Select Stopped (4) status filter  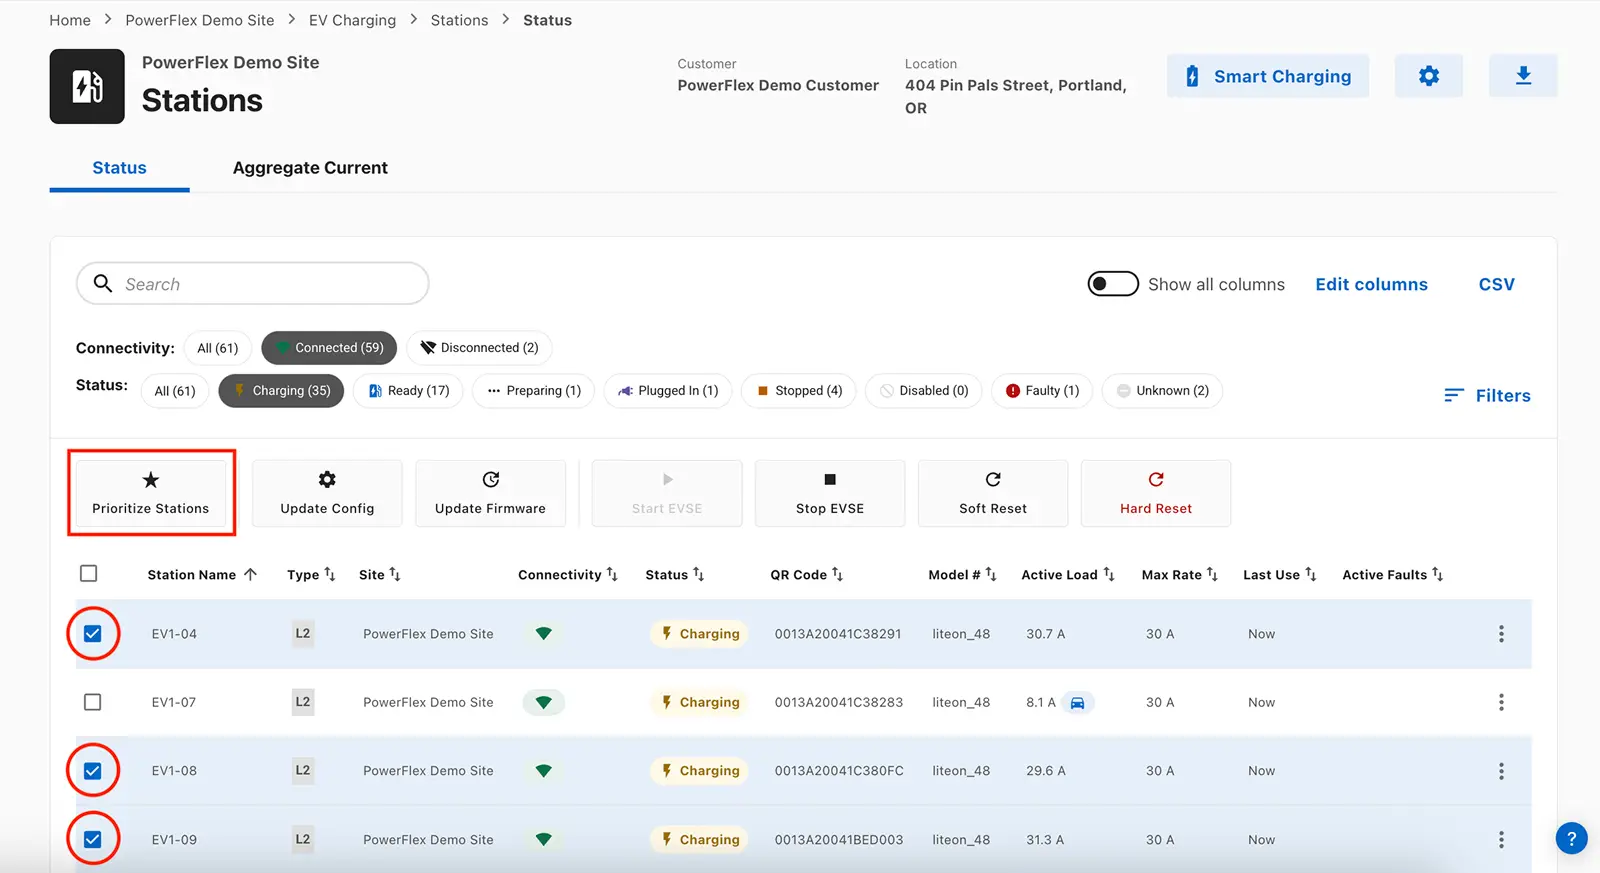(x=799, y=391)
